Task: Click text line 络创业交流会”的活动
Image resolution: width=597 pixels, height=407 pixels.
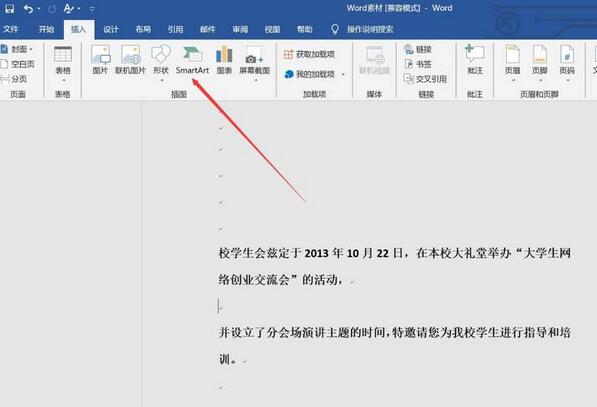Action: click(280, 280)
